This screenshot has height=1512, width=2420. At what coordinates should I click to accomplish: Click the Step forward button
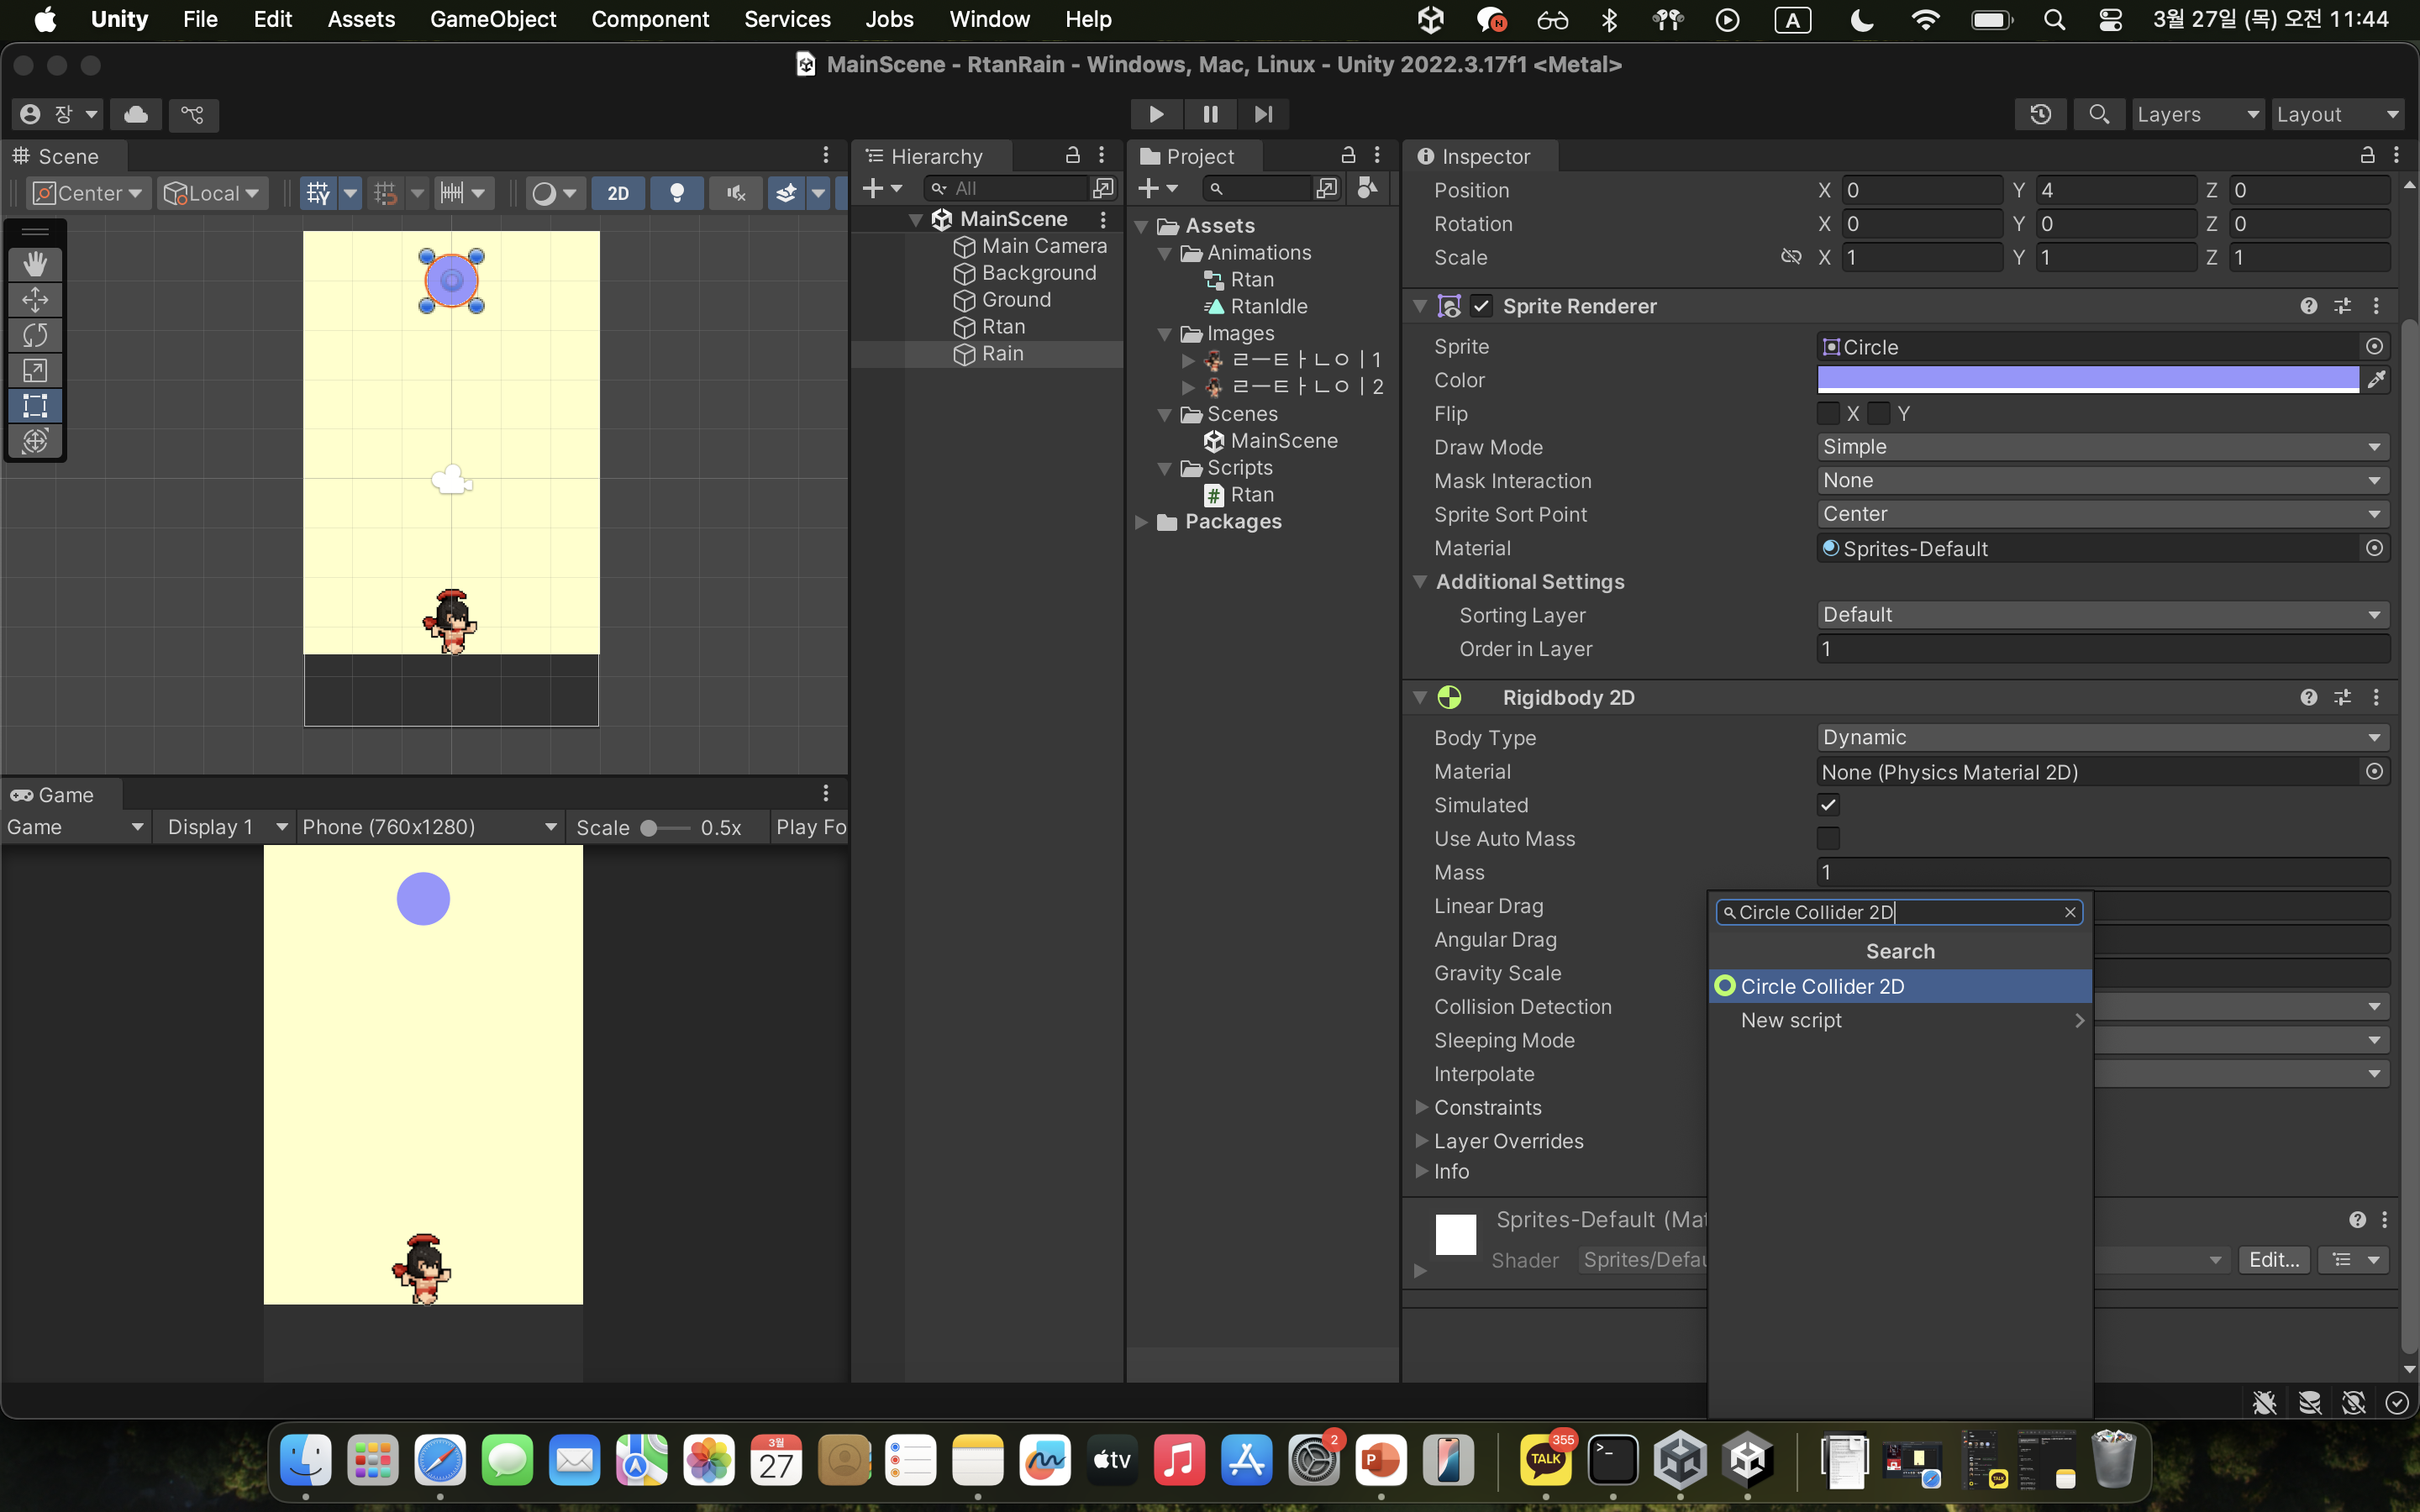tap(1263, 114)
